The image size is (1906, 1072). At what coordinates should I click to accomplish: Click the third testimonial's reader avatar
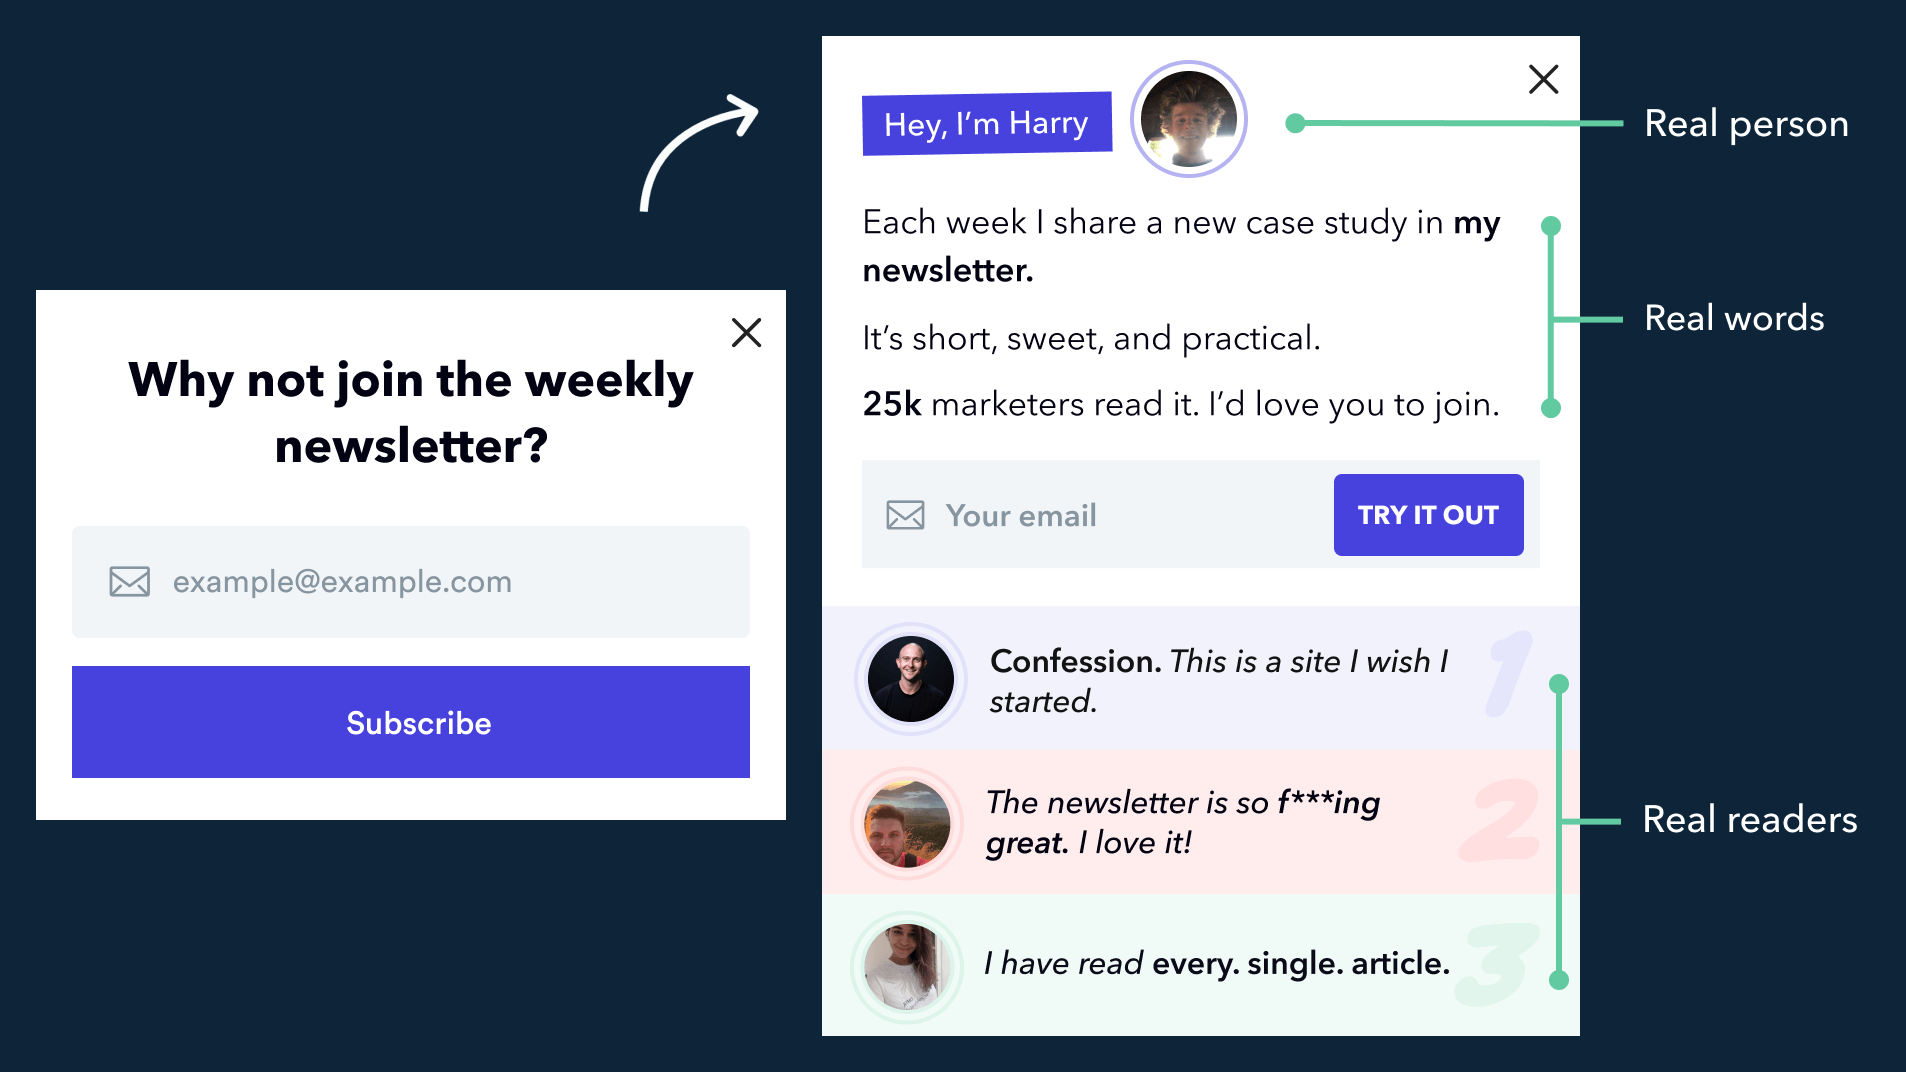click(x=907, y=967)
